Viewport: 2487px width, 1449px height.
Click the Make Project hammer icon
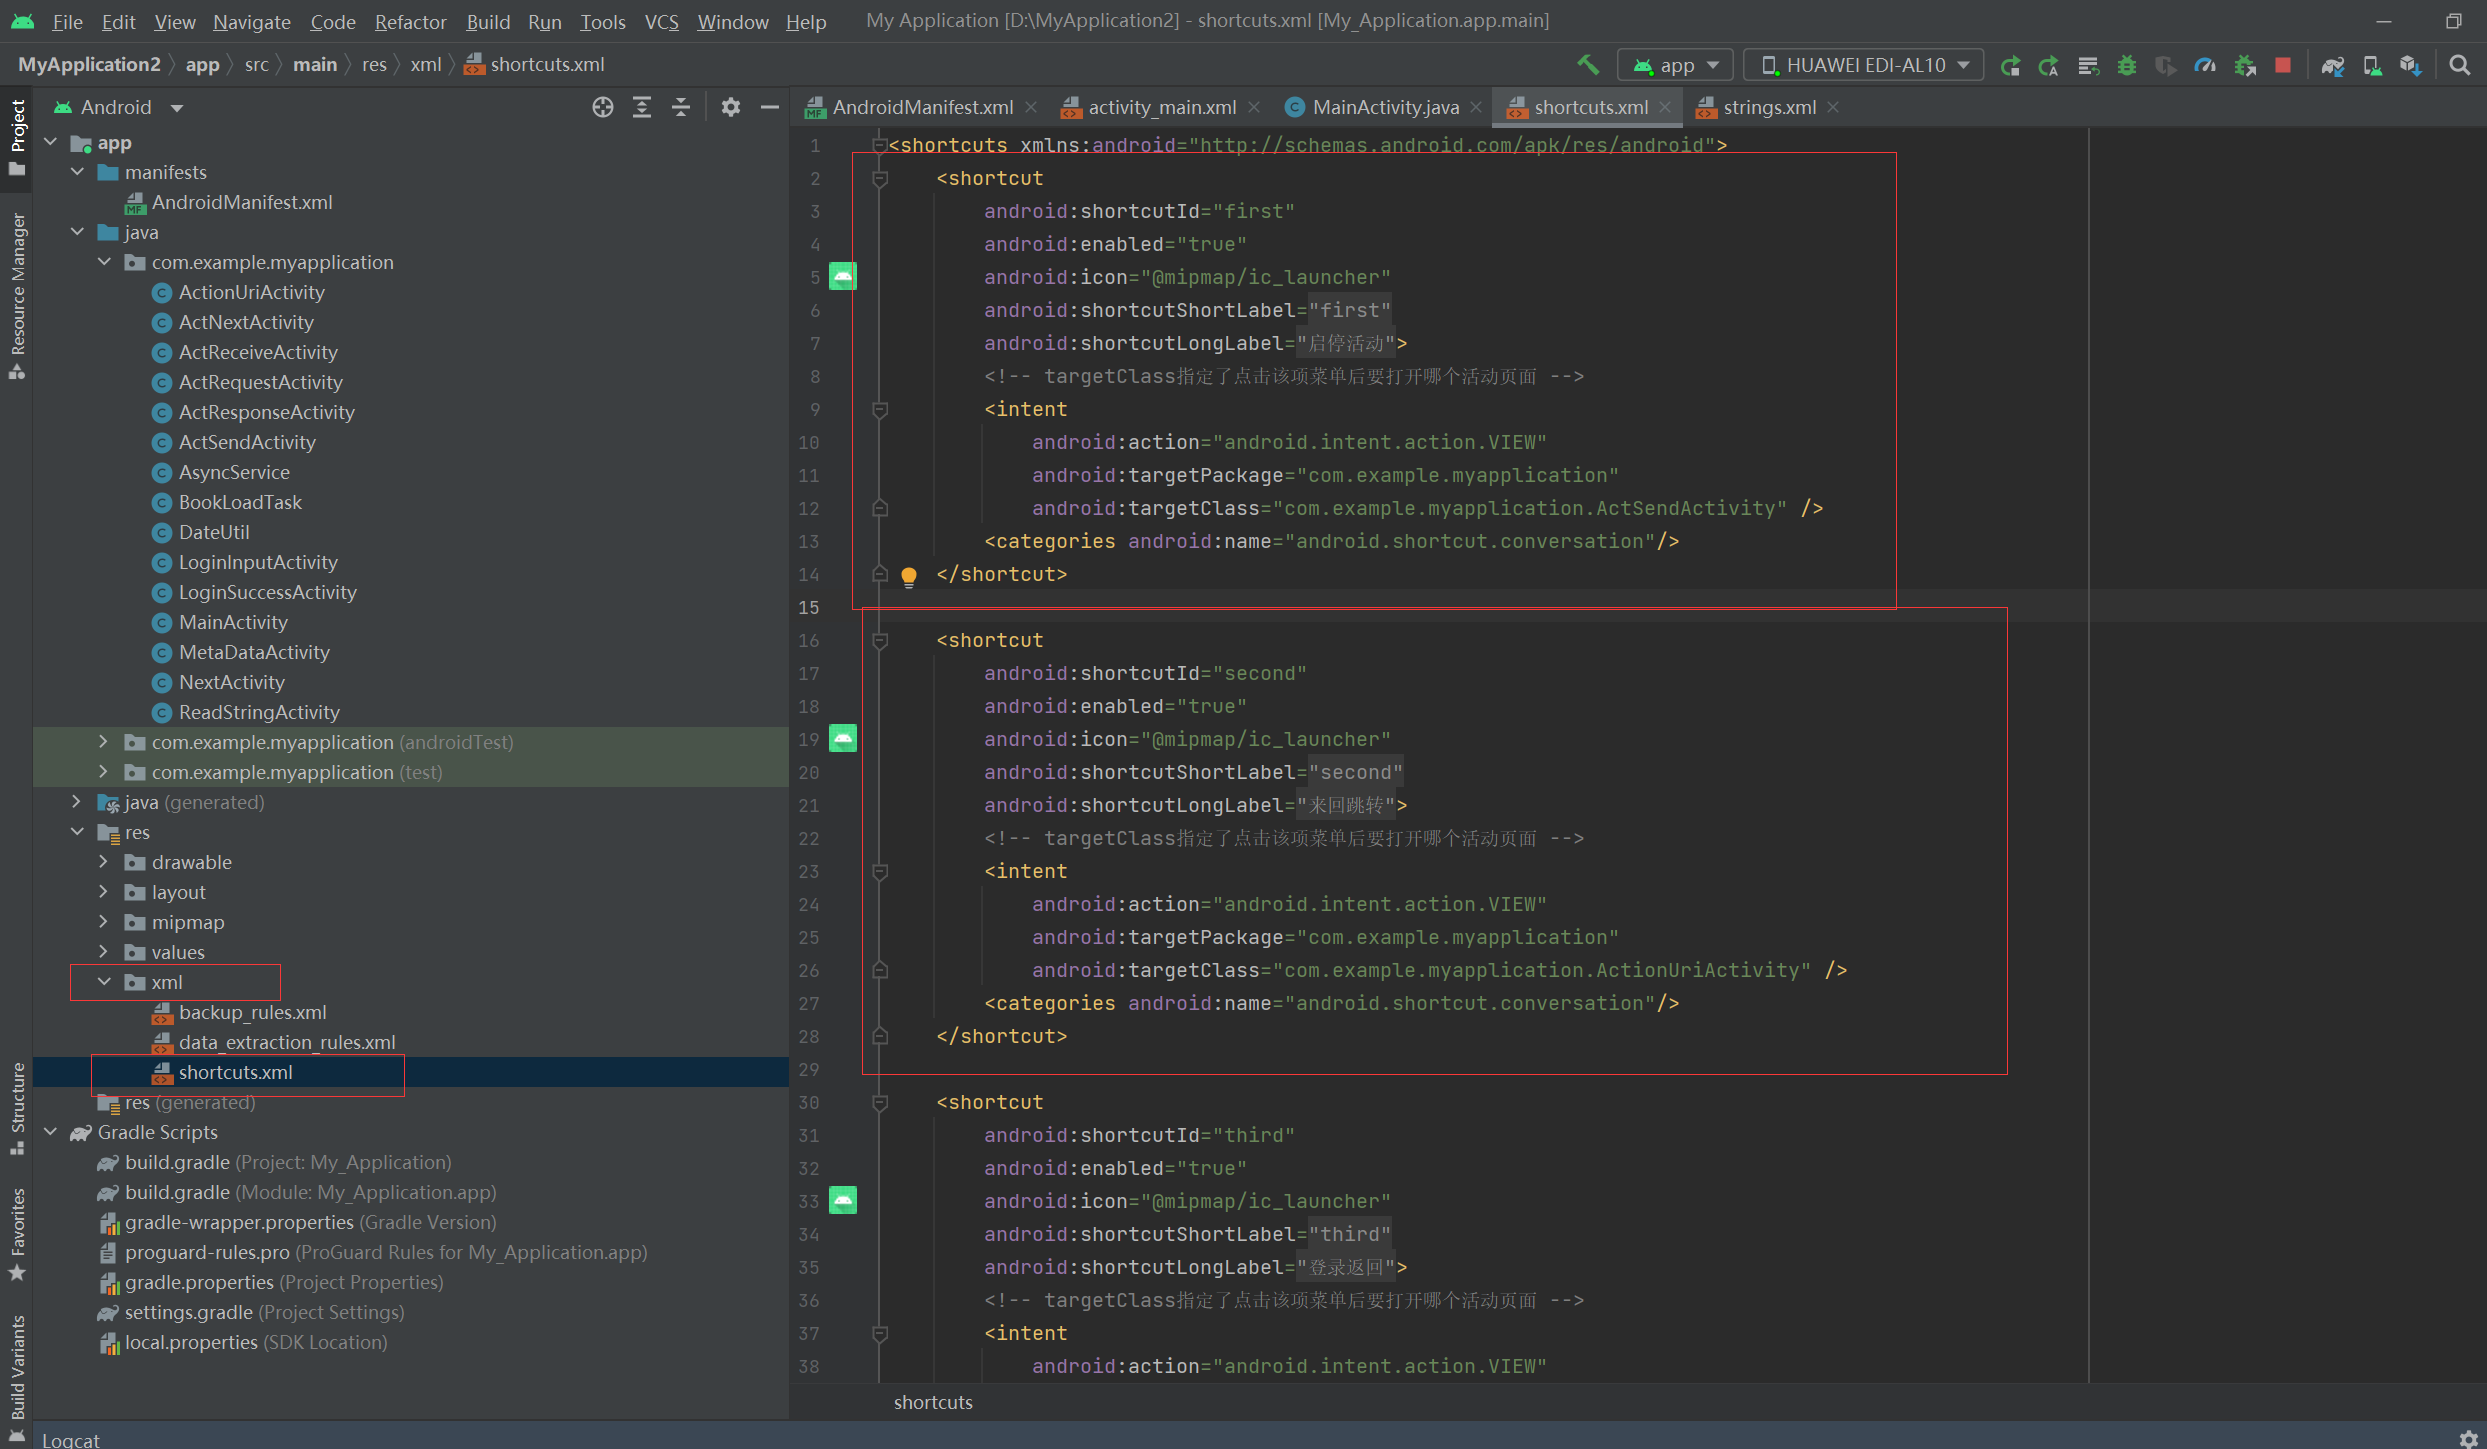coord(1587,65)
